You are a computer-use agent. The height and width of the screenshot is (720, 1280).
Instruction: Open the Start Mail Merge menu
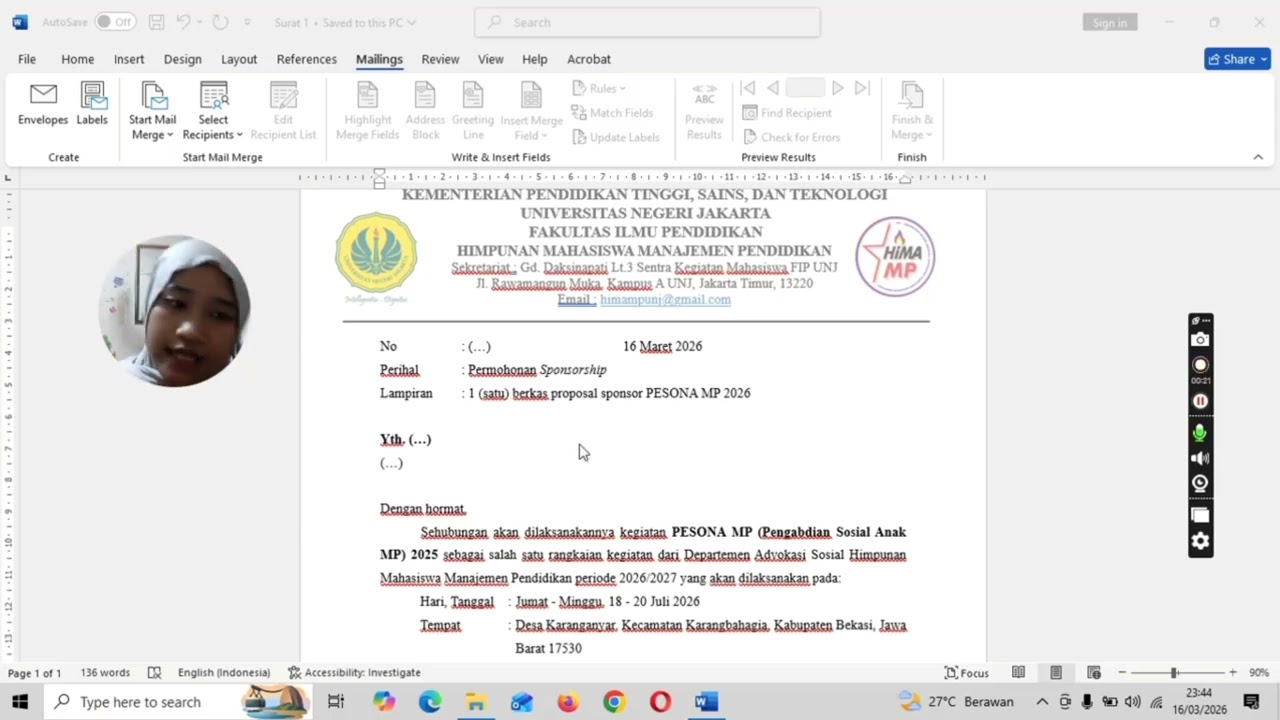152,111
